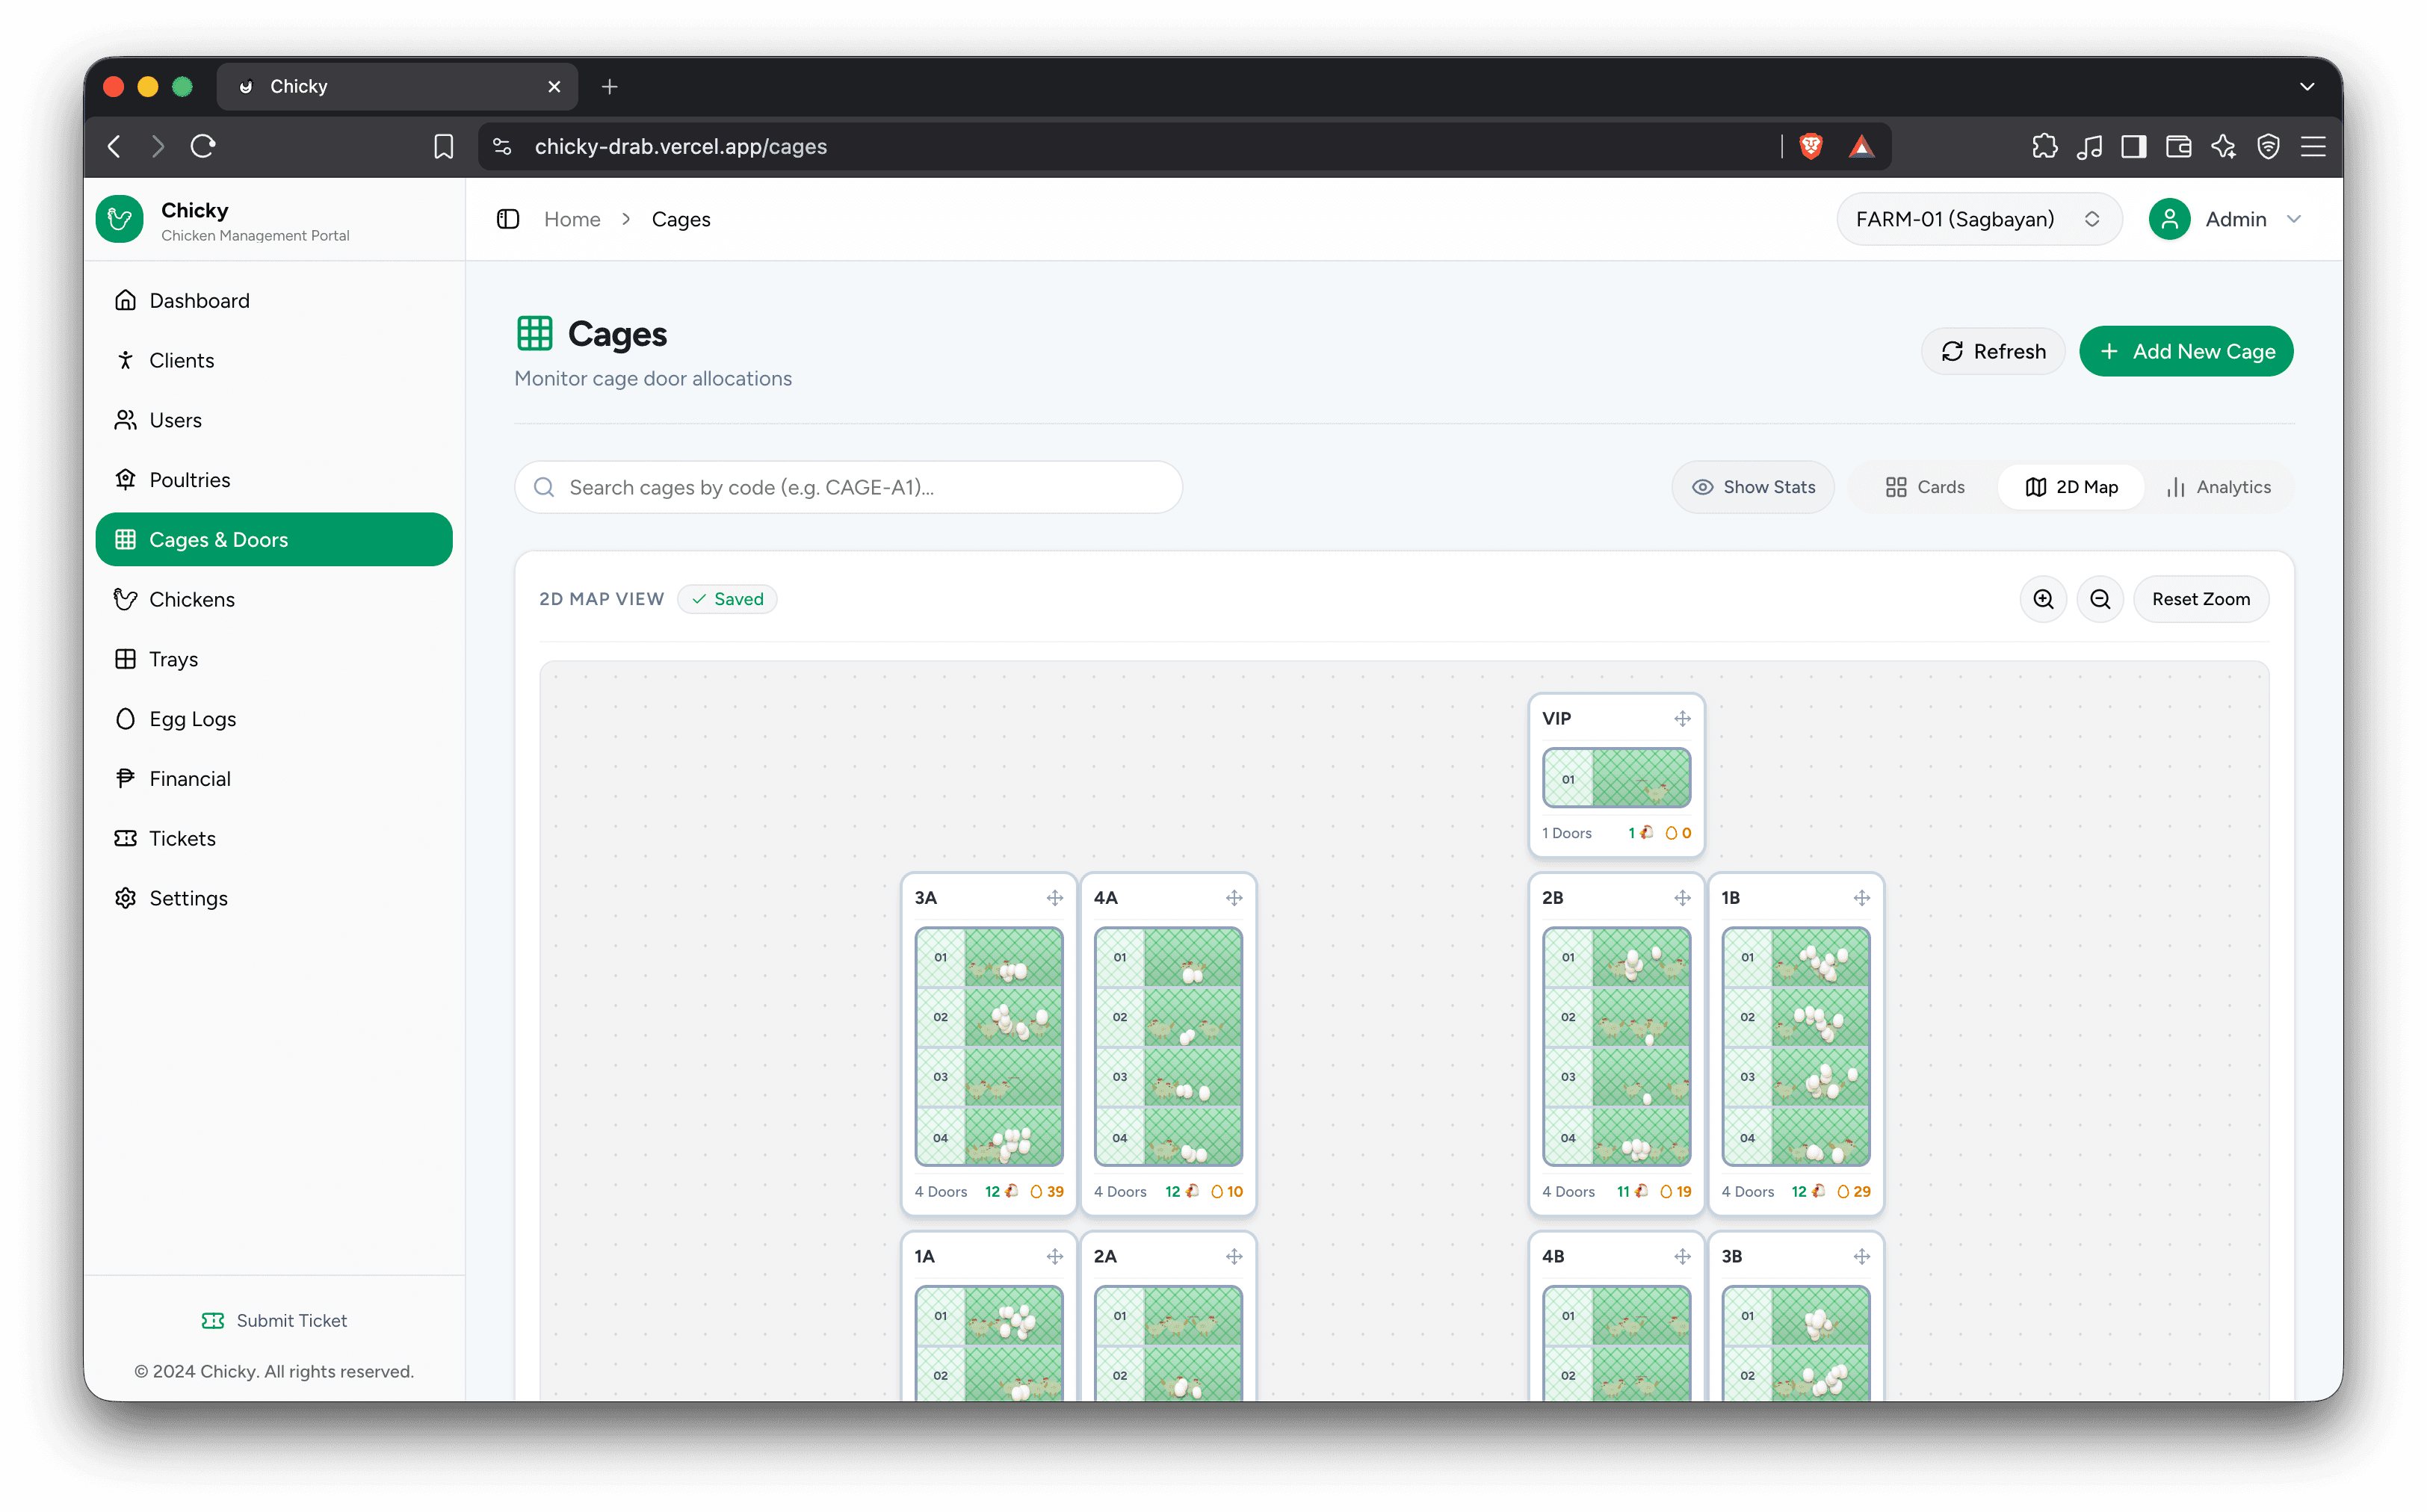Click the Add New Cage button

click(2186, 351)
